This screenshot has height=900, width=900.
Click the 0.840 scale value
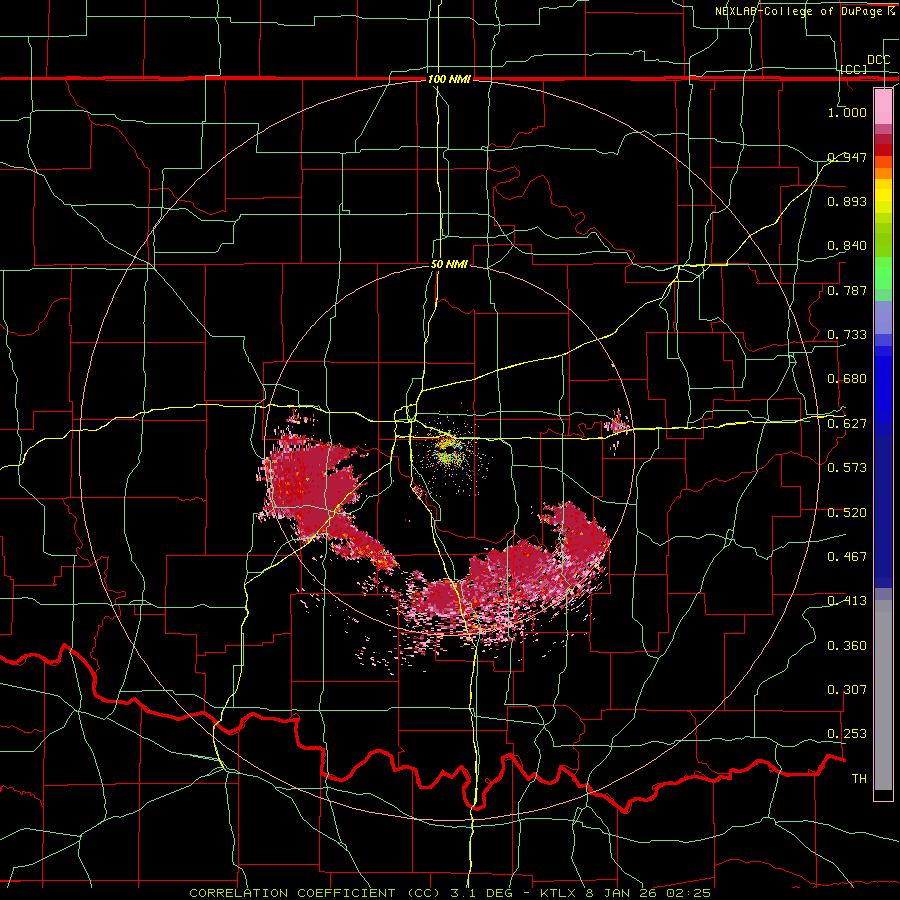[x=847, y=246]
